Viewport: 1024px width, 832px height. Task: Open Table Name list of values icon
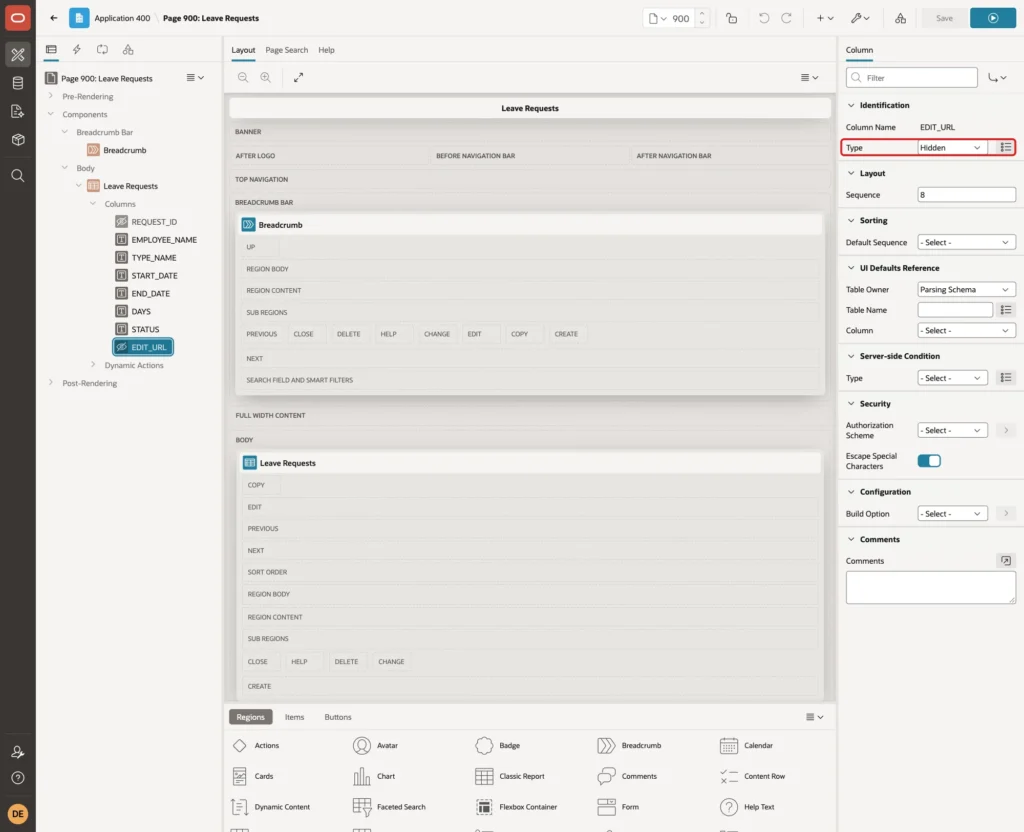(x=1006, y=310)
